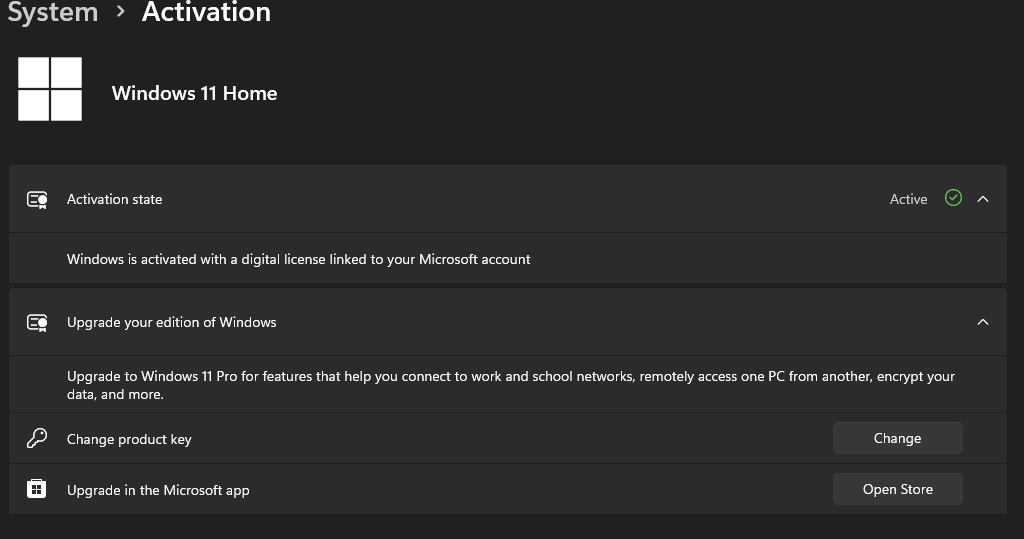Click the Upgrade in the Microsoft app label

(158, 490)
